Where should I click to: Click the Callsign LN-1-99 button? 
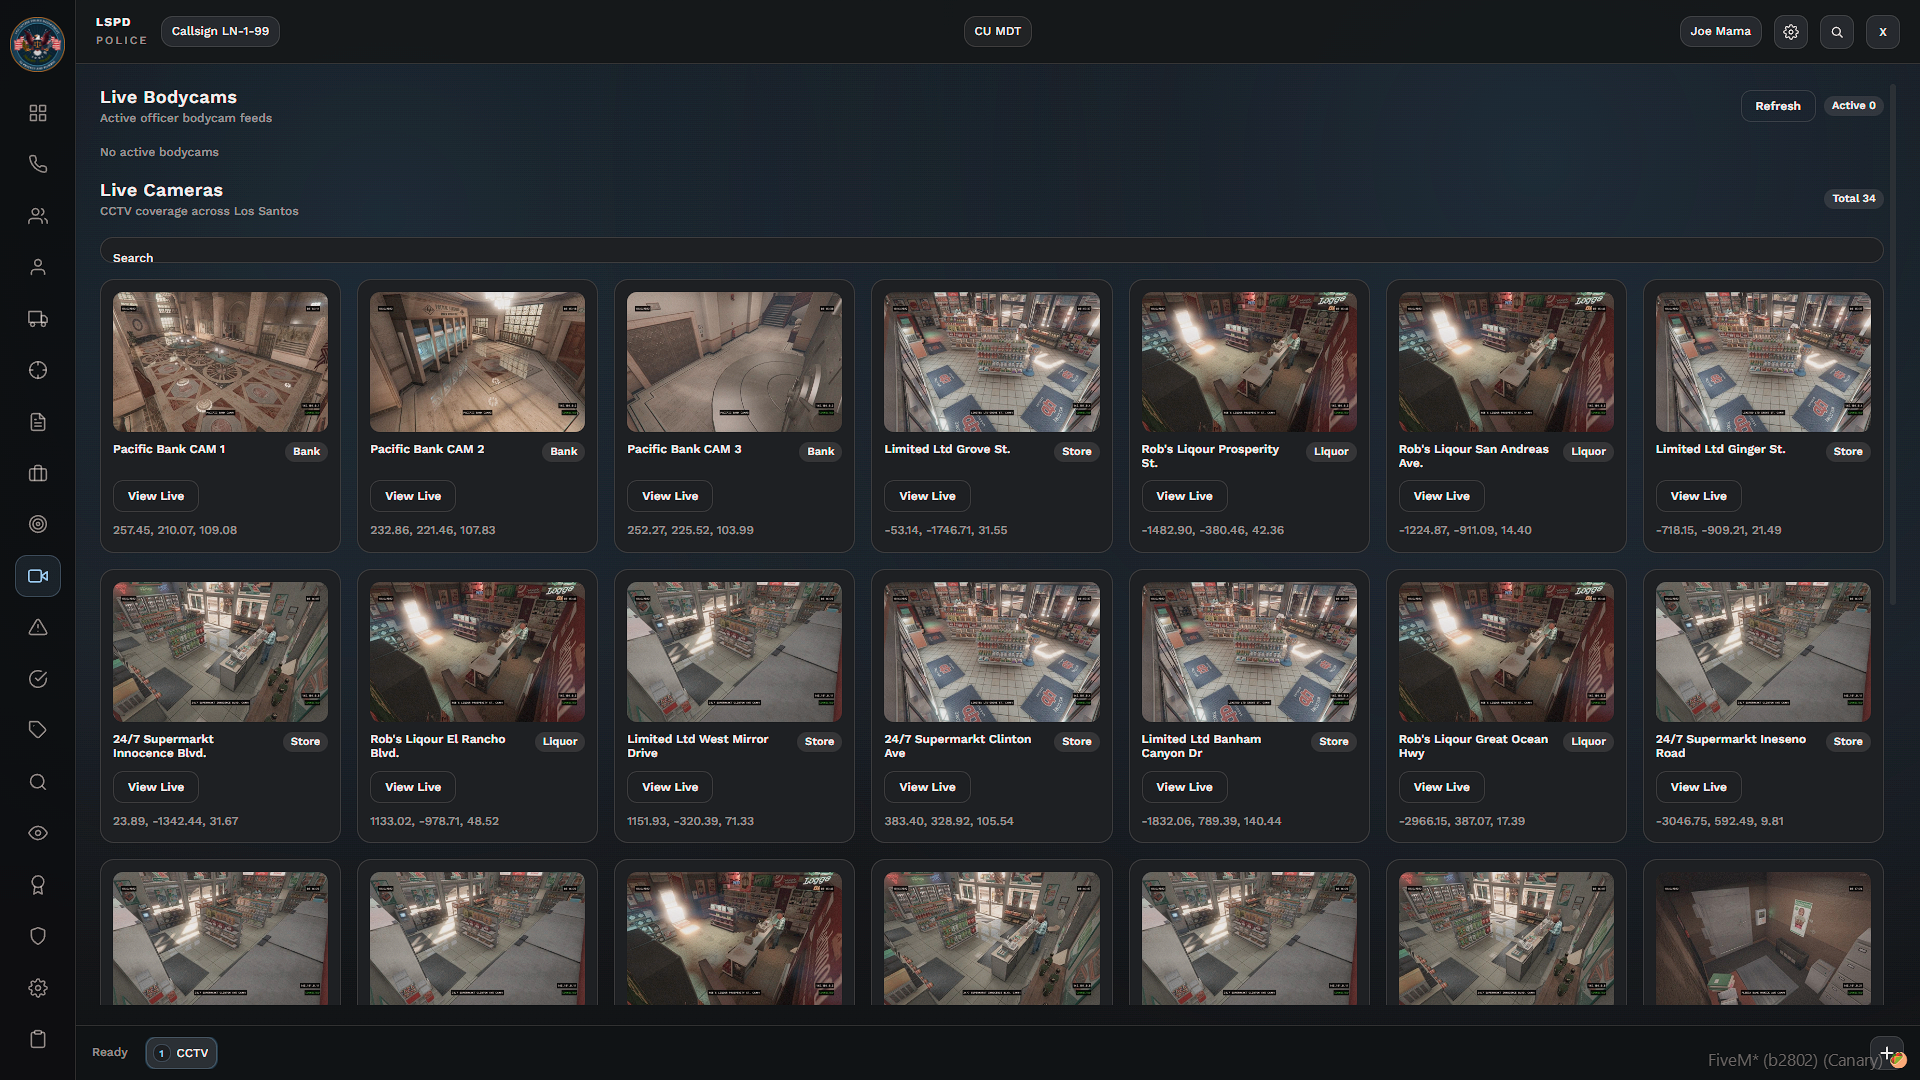point(220,31)
